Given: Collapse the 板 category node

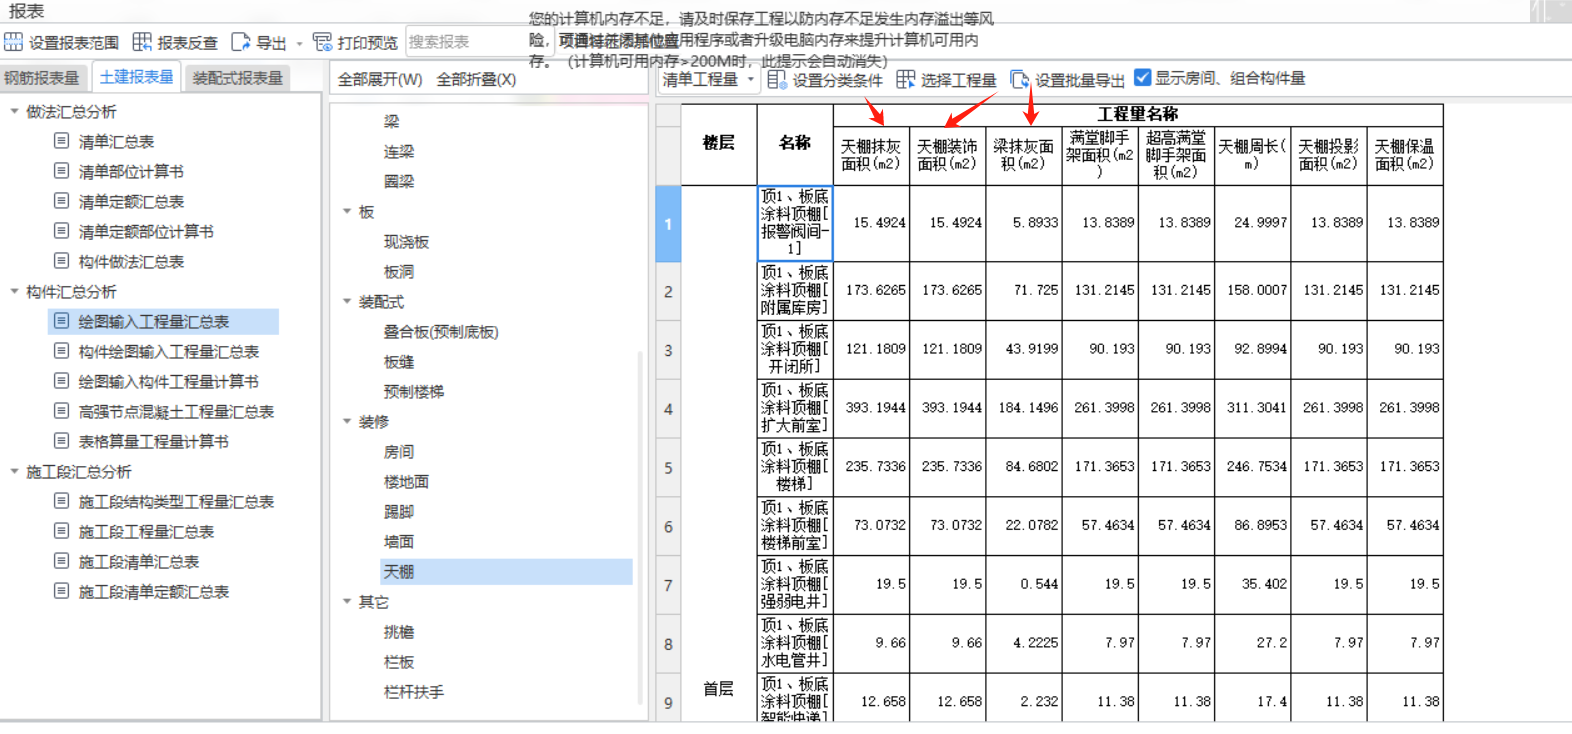Looking at the screenshot, I should point(347,211).
